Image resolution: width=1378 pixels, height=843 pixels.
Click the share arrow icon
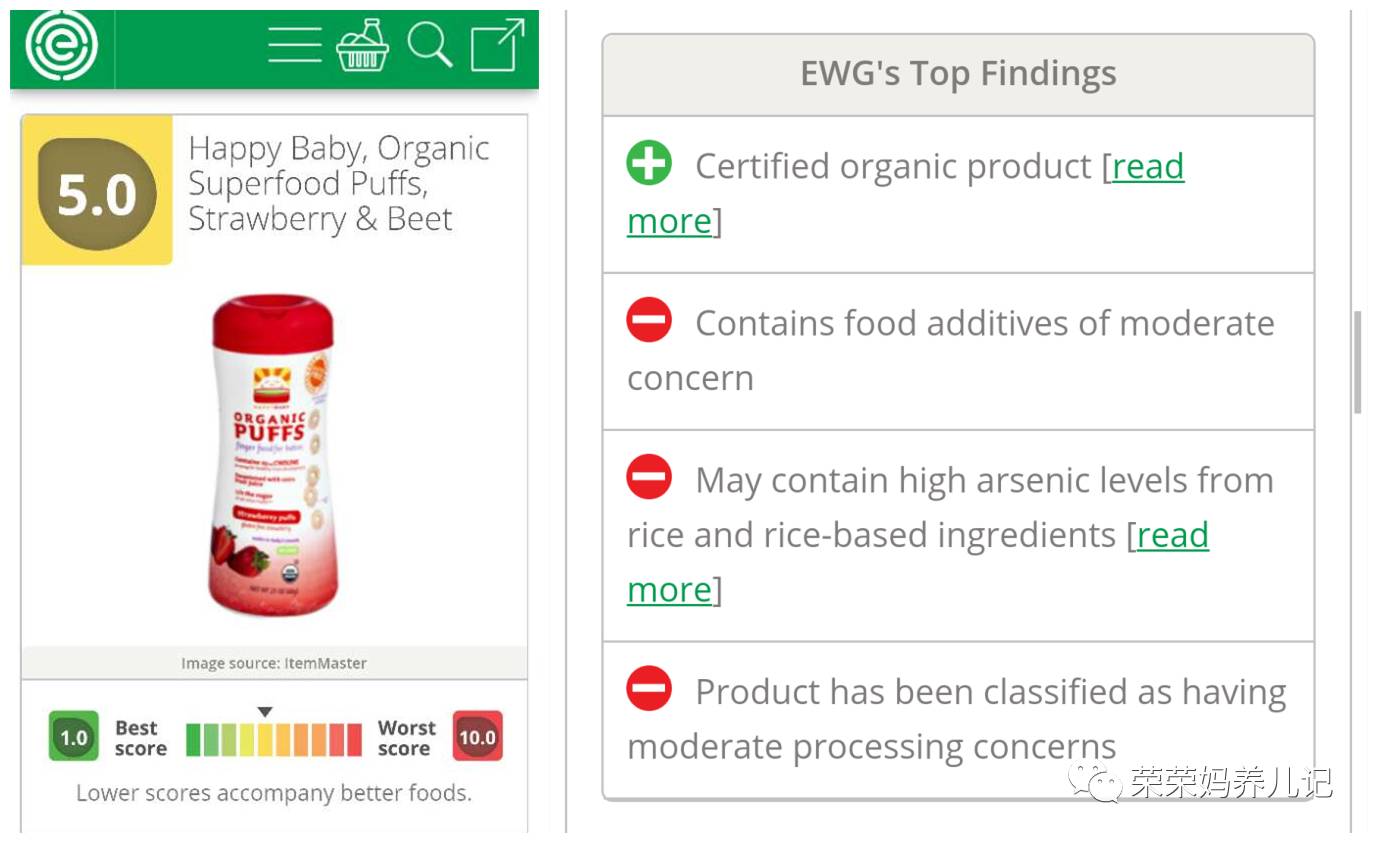[x=497, y=45]
